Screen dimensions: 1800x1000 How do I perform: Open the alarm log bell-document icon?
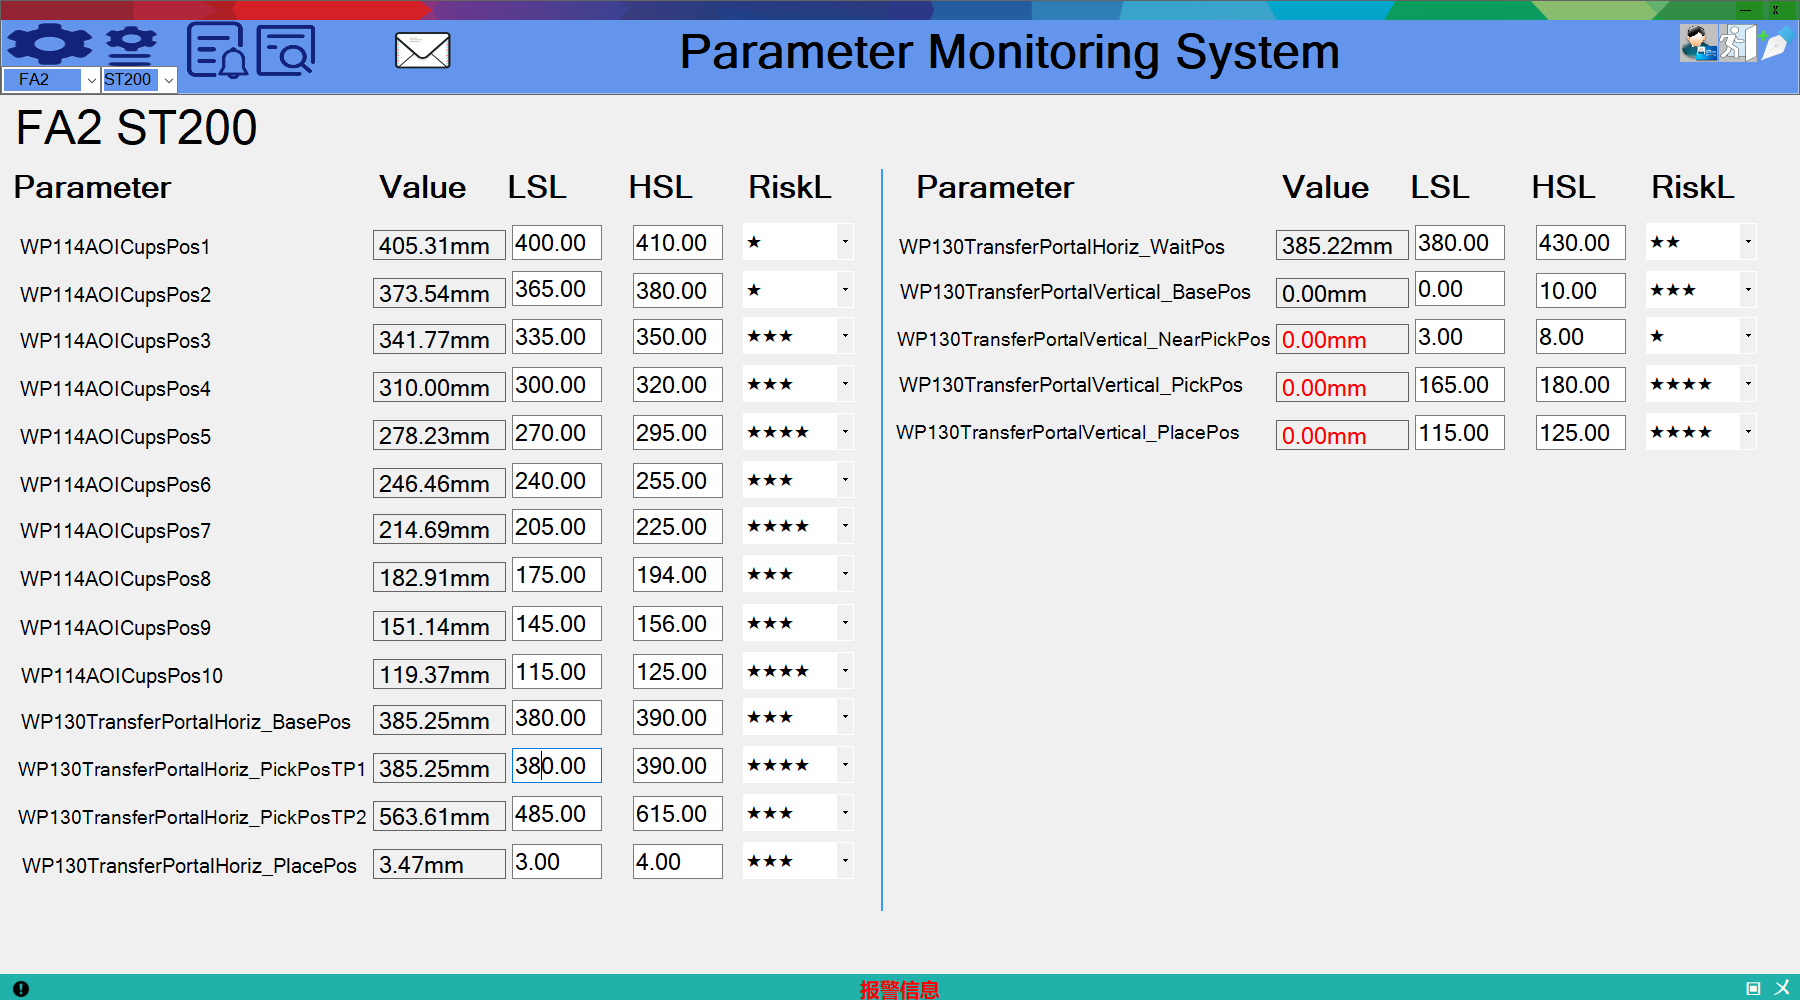pos(217,49)
